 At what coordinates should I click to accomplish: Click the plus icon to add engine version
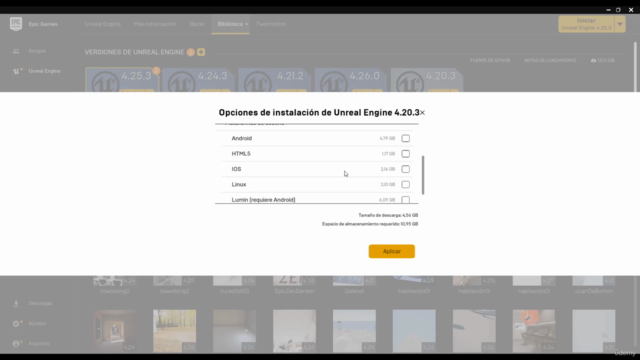coord(201,52)
